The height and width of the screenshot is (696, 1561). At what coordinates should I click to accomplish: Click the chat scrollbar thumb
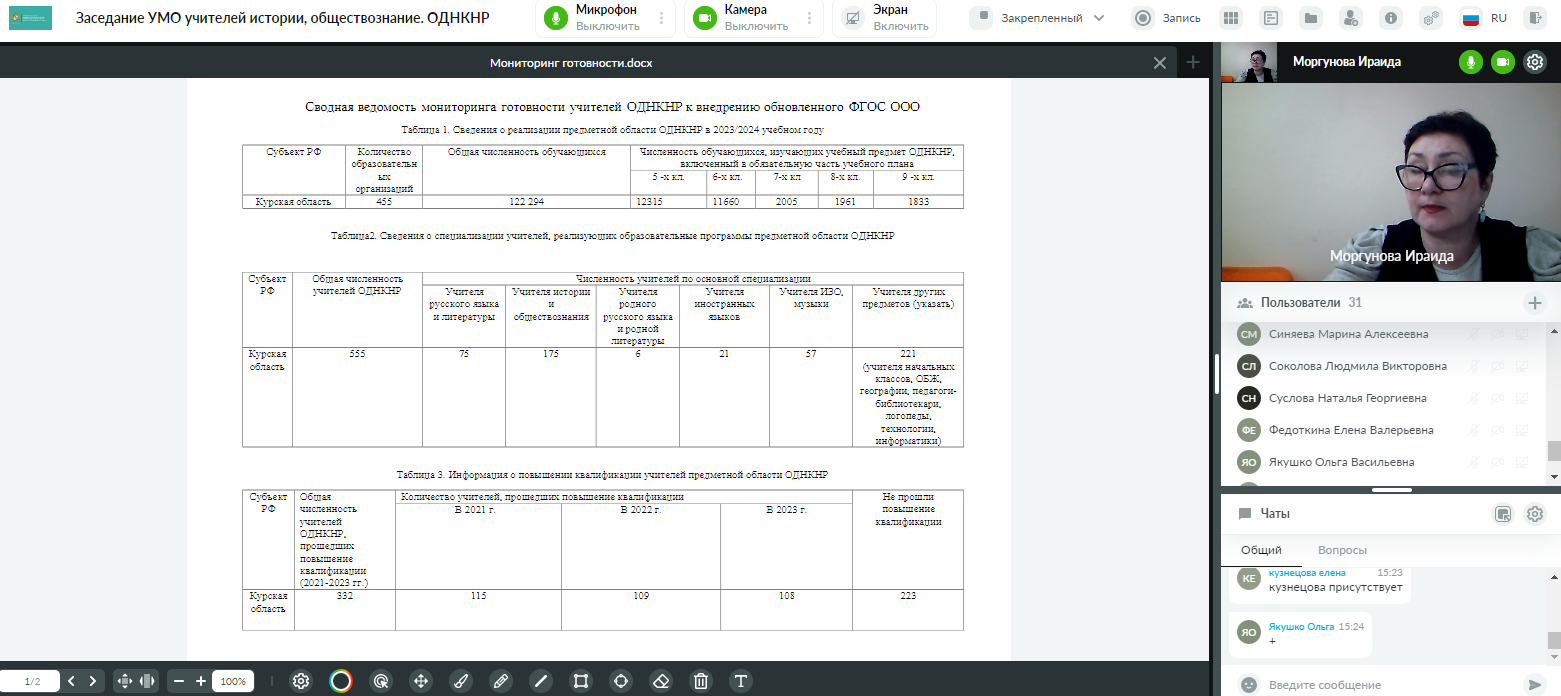pos(1554,641)
